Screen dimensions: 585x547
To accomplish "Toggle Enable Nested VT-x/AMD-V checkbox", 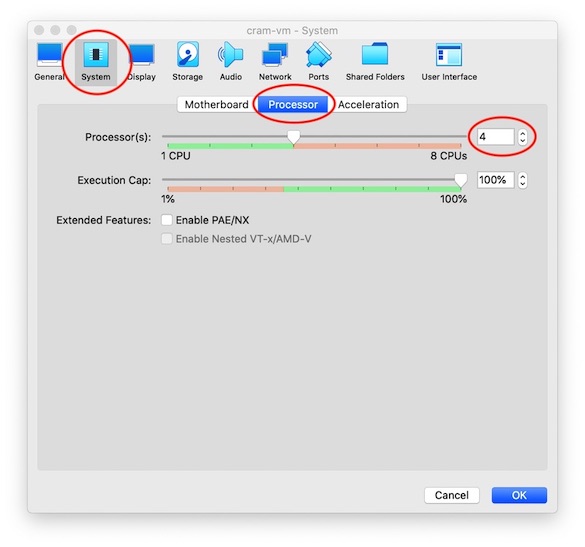I will tap(167, 239).
